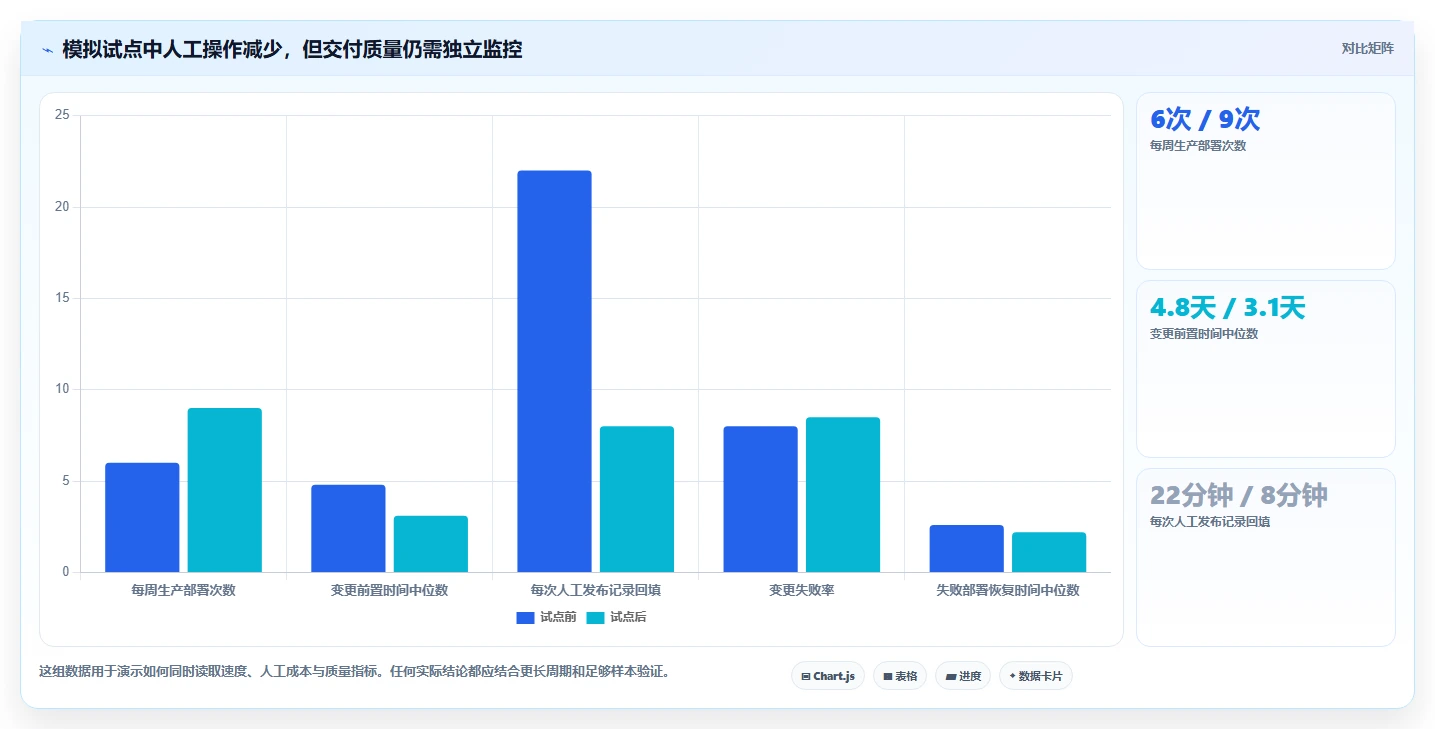
Task: Click the 试点后 bar for 失败部署恢复时间中位数
Action: point(1049,552)
